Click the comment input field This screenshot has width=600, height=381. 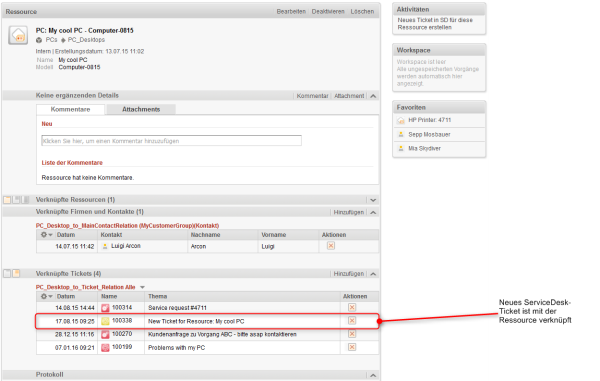[171, 141]
